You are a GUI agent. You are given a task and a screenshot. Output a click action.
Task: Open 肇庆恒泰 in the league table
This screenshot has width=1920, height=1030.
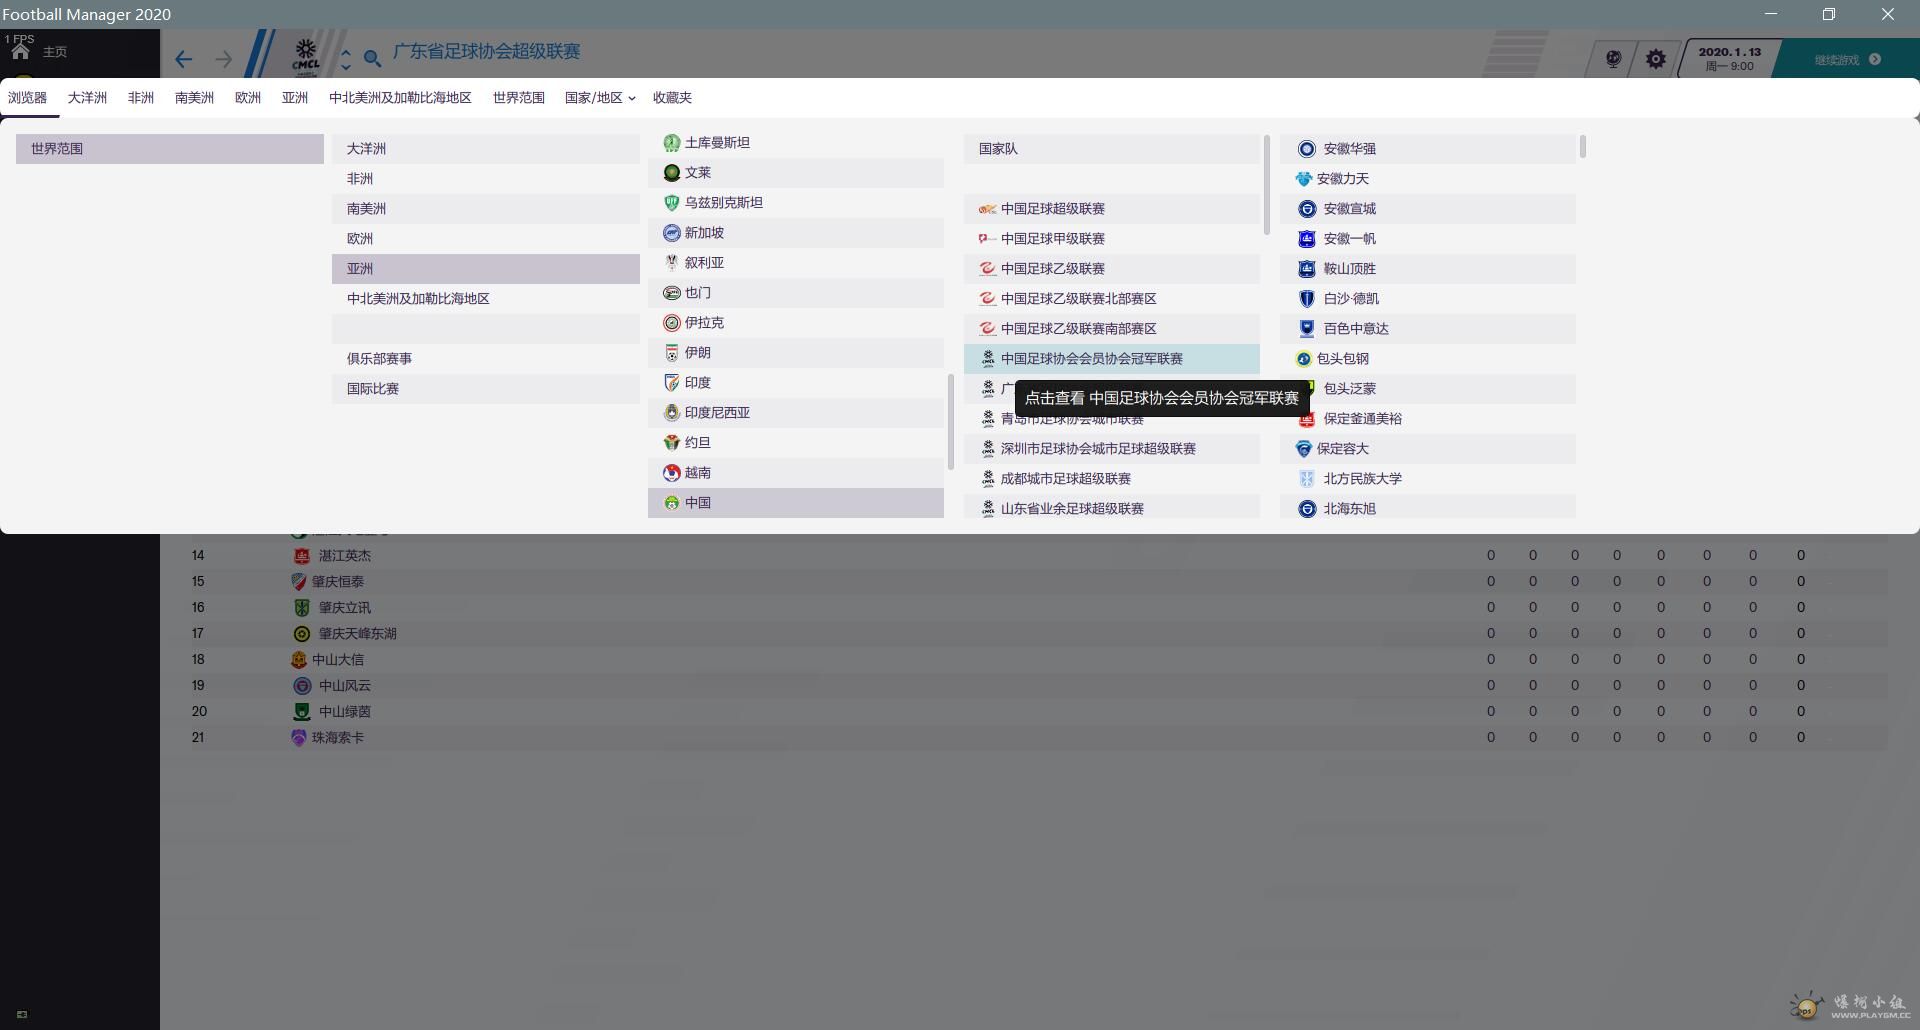click(337, 581)
